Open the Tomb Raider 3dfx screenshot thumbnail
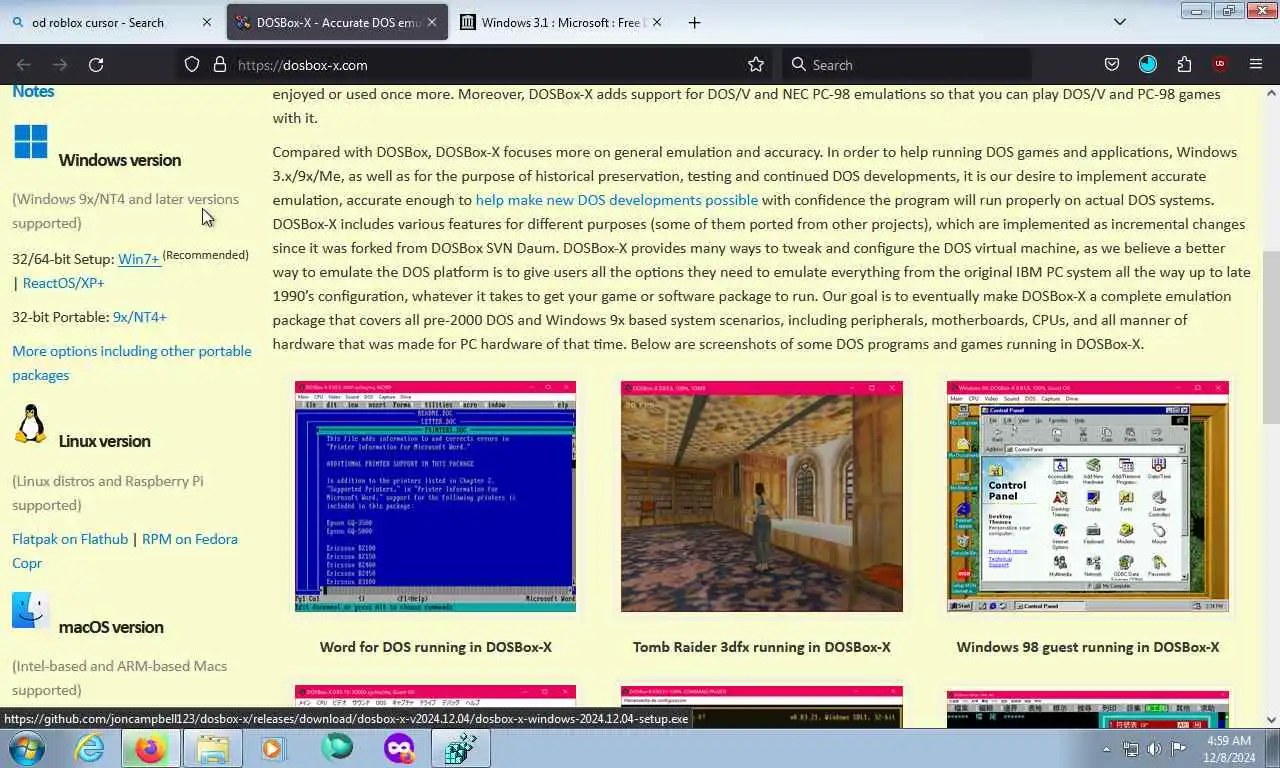Screen dimensions: 1280x768 pyautogui.click(x=761, y=496)
